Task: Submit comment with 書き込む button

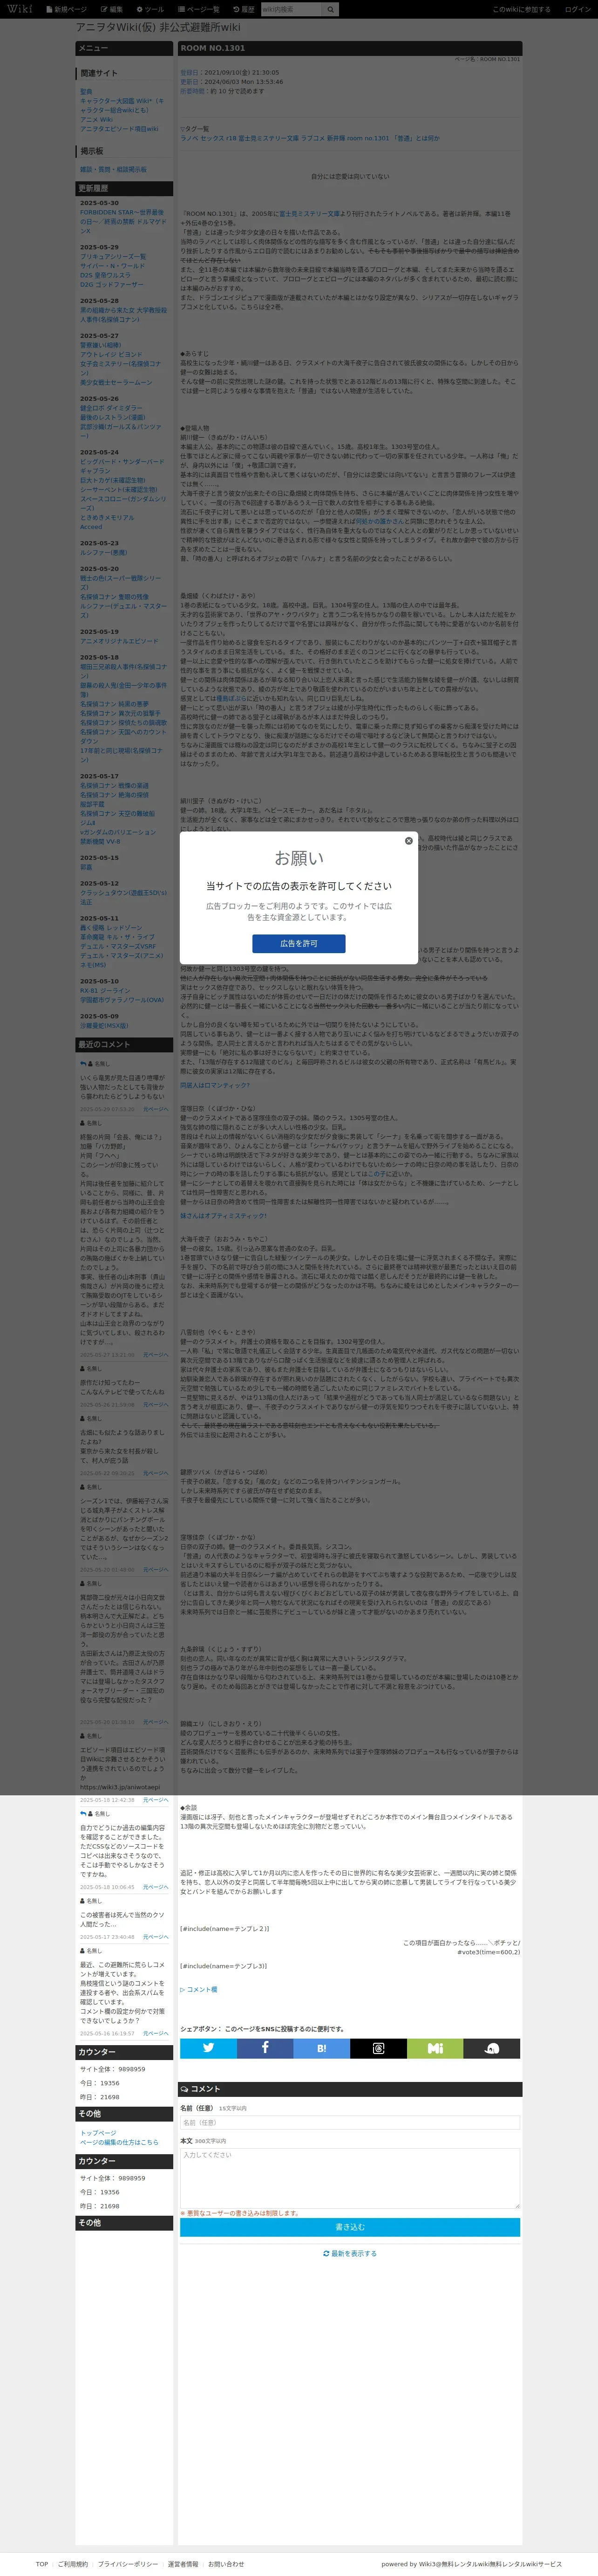Action: (x=350, y=2227)
